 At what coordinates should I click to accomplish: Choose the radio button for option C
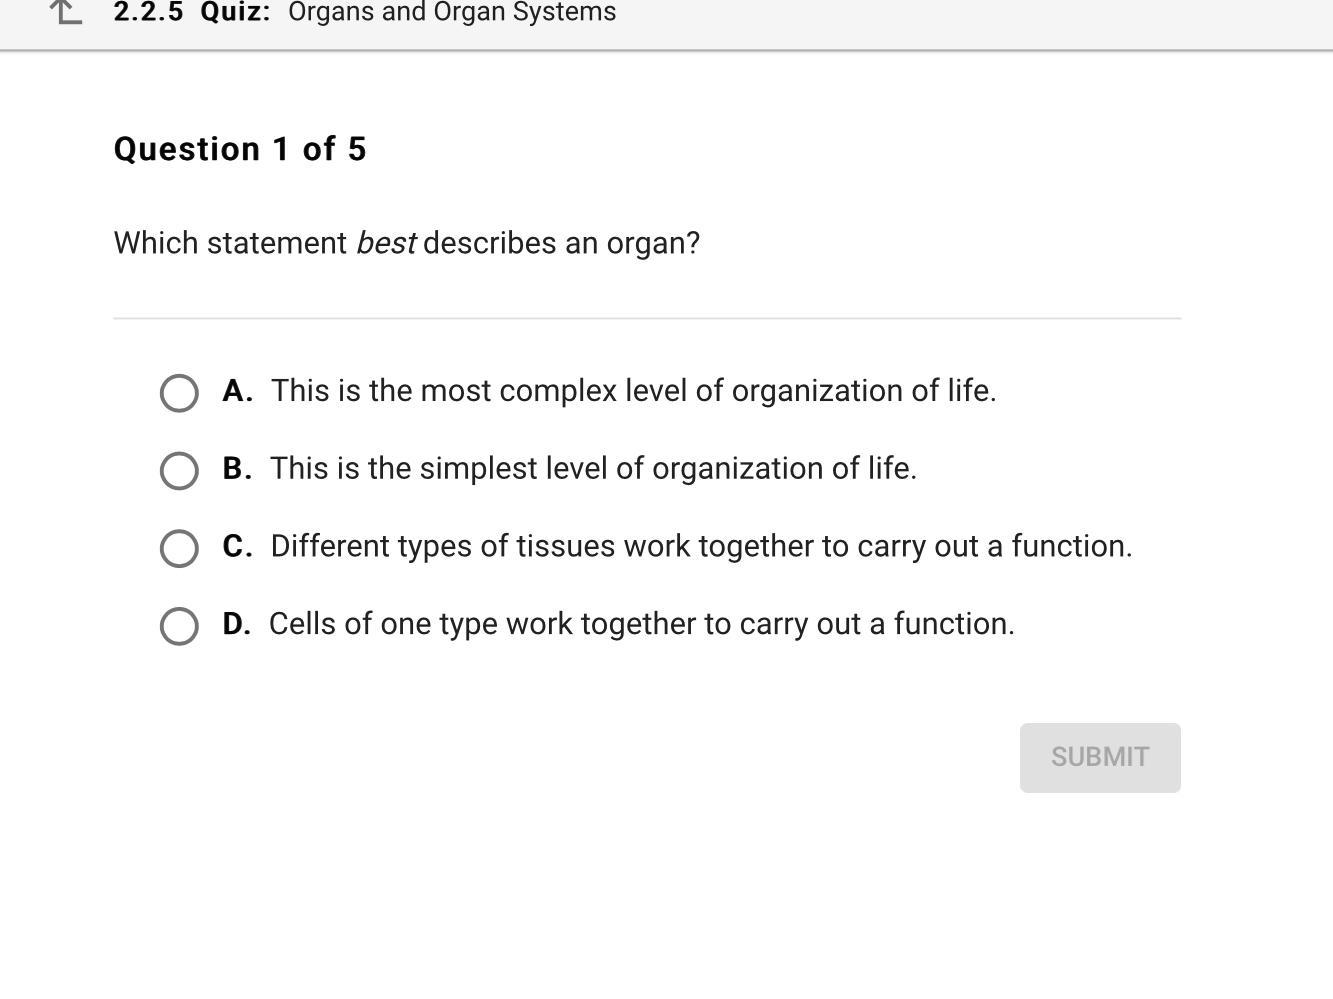coord(179,548)
